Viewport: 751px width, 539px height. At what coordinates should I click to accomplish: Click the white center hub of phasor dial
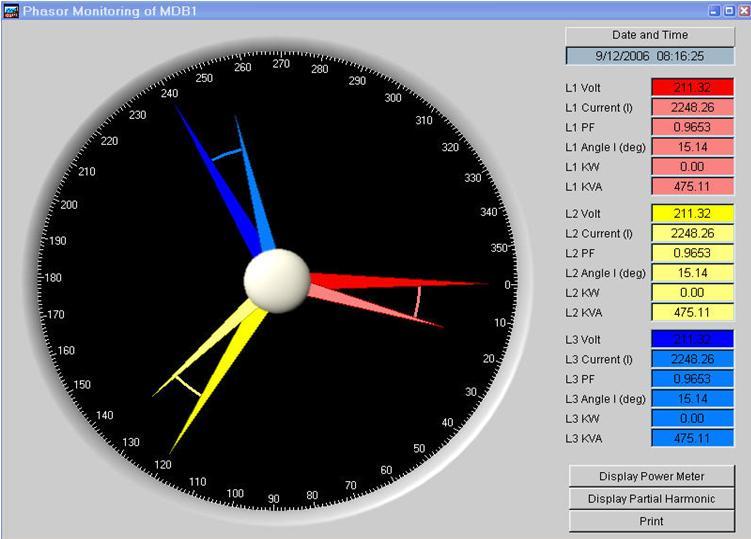(x=276, y=282)
